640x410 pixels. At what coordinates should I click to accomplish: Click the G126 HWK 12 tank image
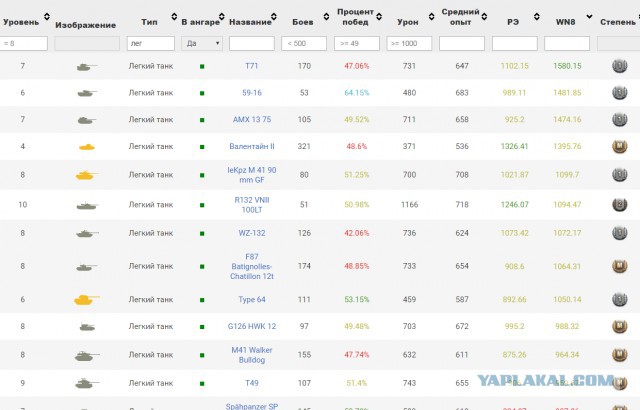(87, 326)
